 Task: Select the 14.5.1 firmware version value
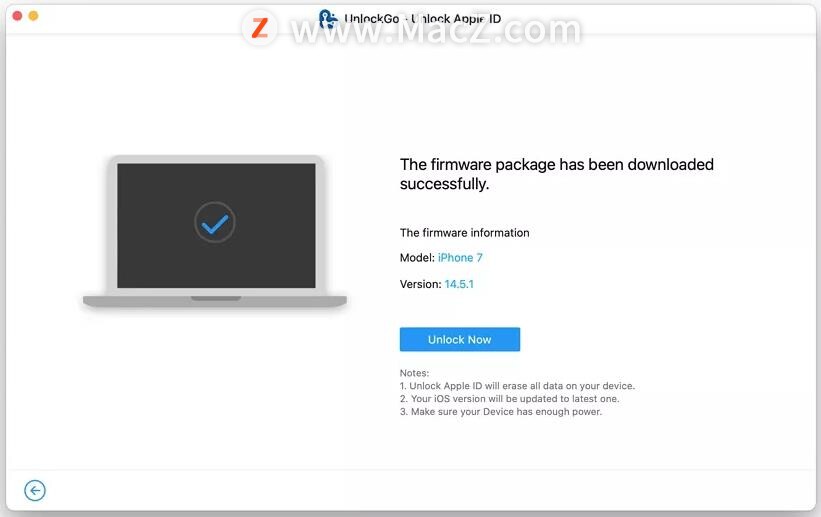(x=459, y=284)
